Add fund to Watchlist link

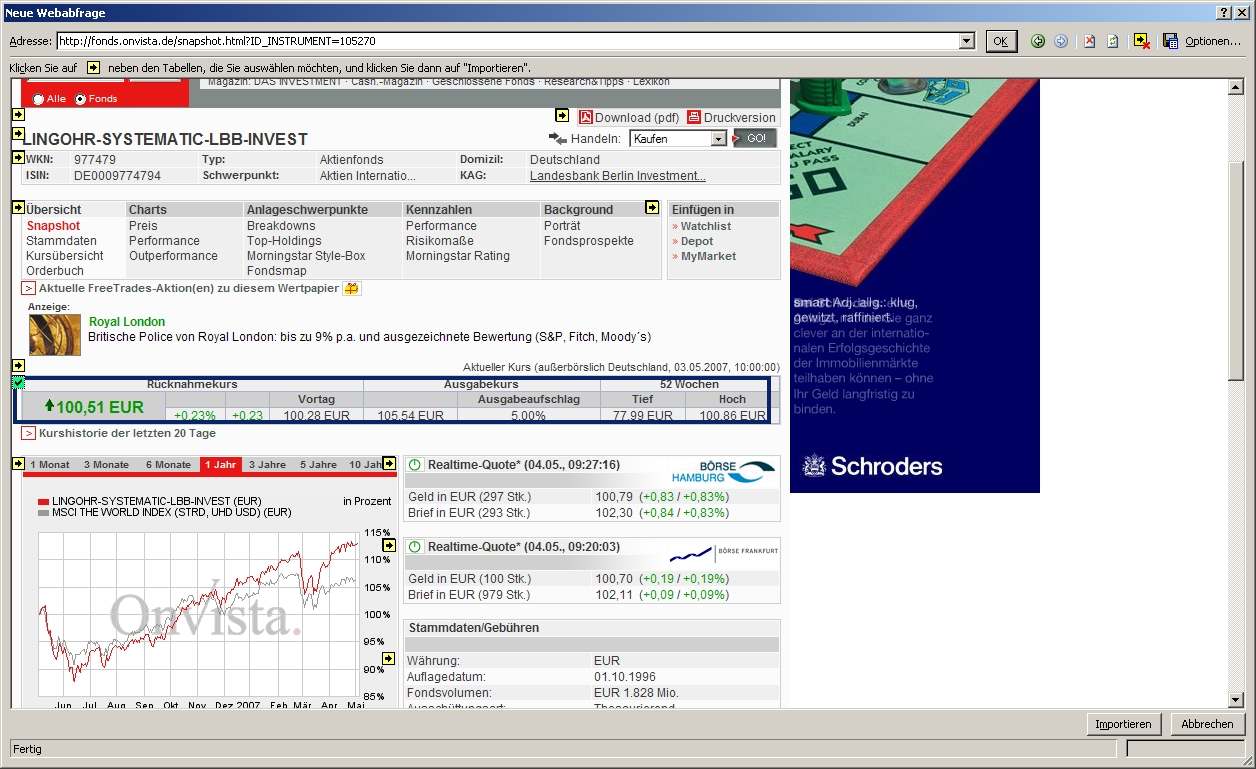[706, 226]
